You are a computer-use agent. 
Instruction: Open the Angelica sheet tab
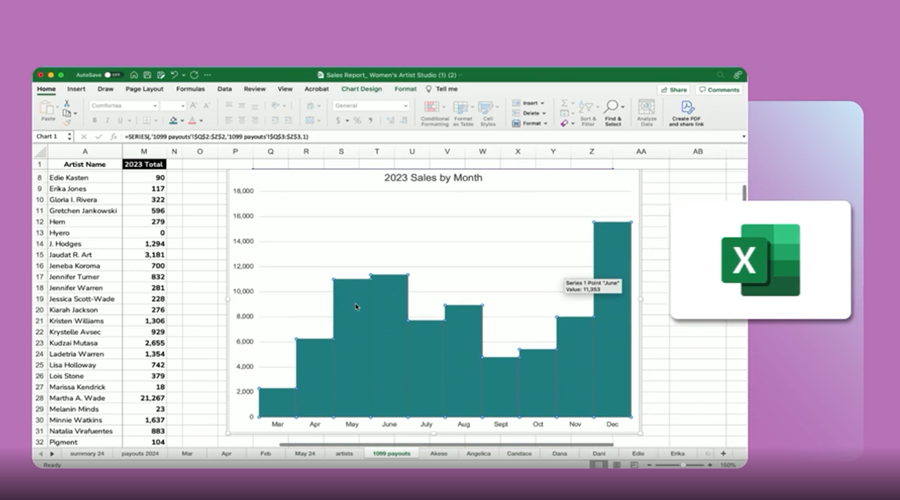click(x=478, y=454)
